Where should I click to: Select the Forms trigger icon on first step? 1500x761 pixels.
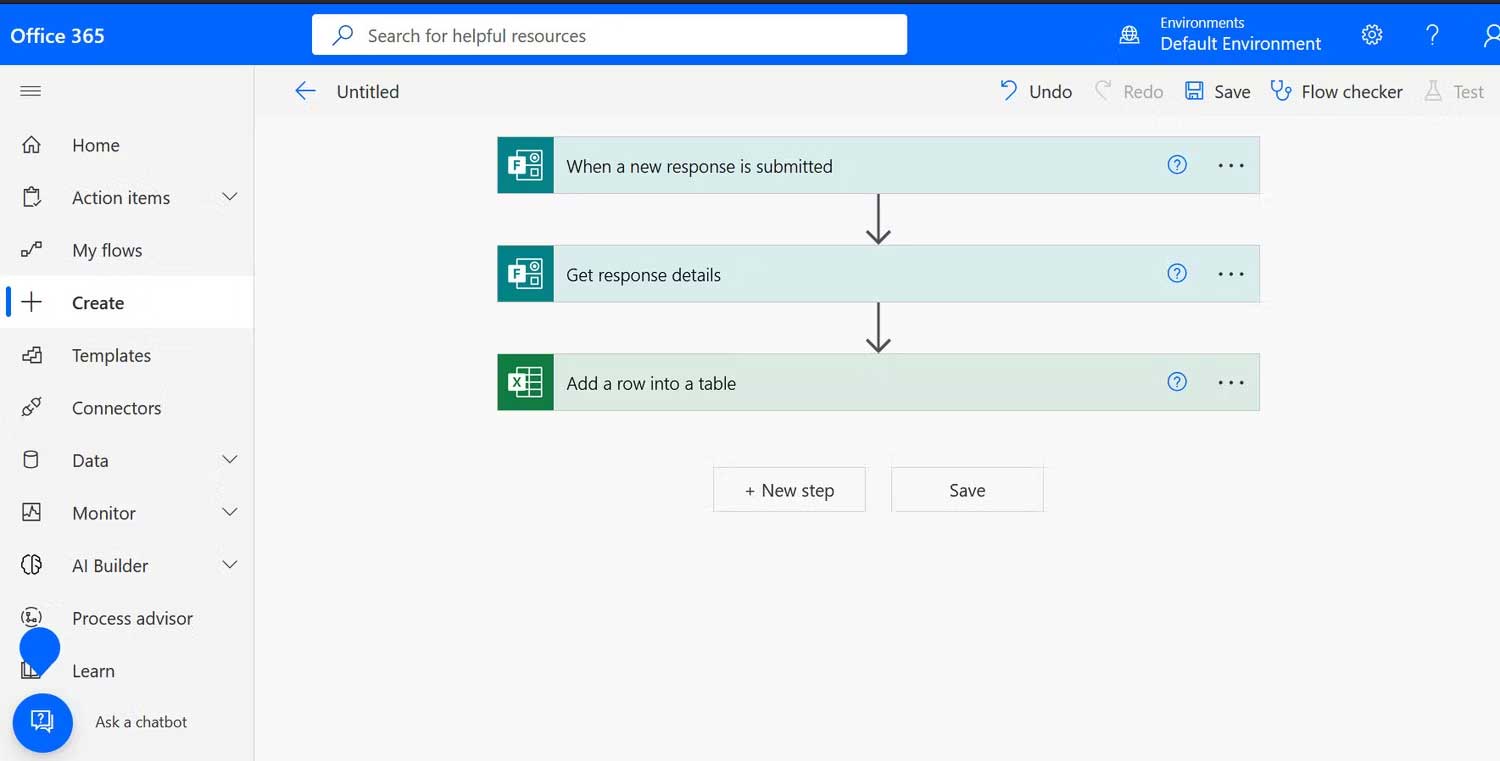[525, 165]
